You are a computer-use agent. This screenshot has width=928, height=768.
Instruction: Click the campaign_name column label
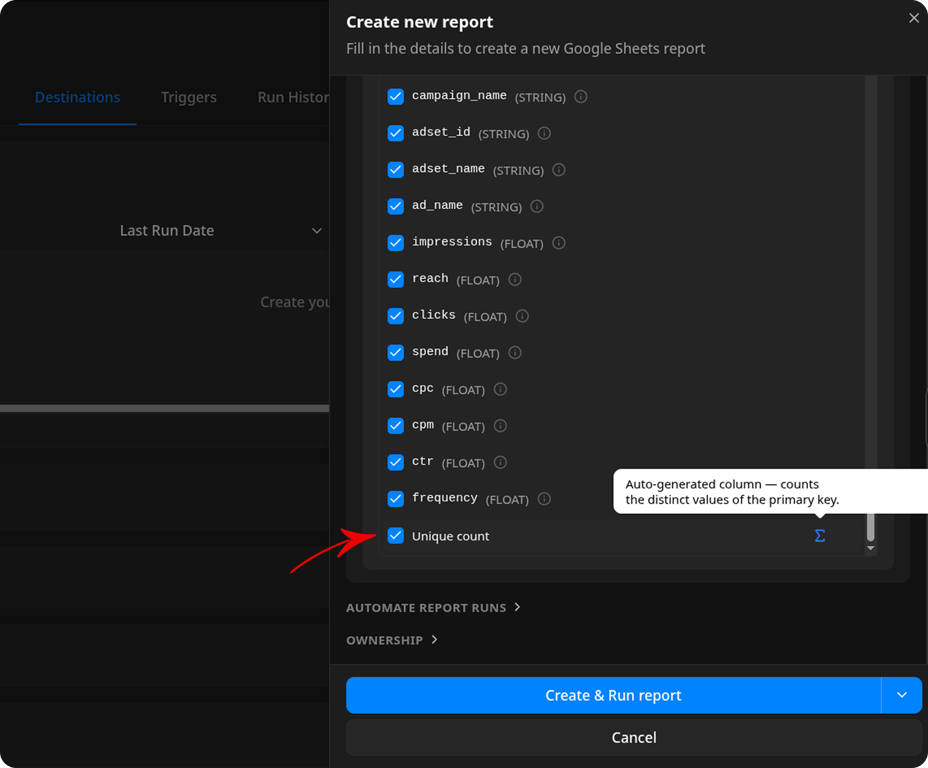[x=459, y=96]
